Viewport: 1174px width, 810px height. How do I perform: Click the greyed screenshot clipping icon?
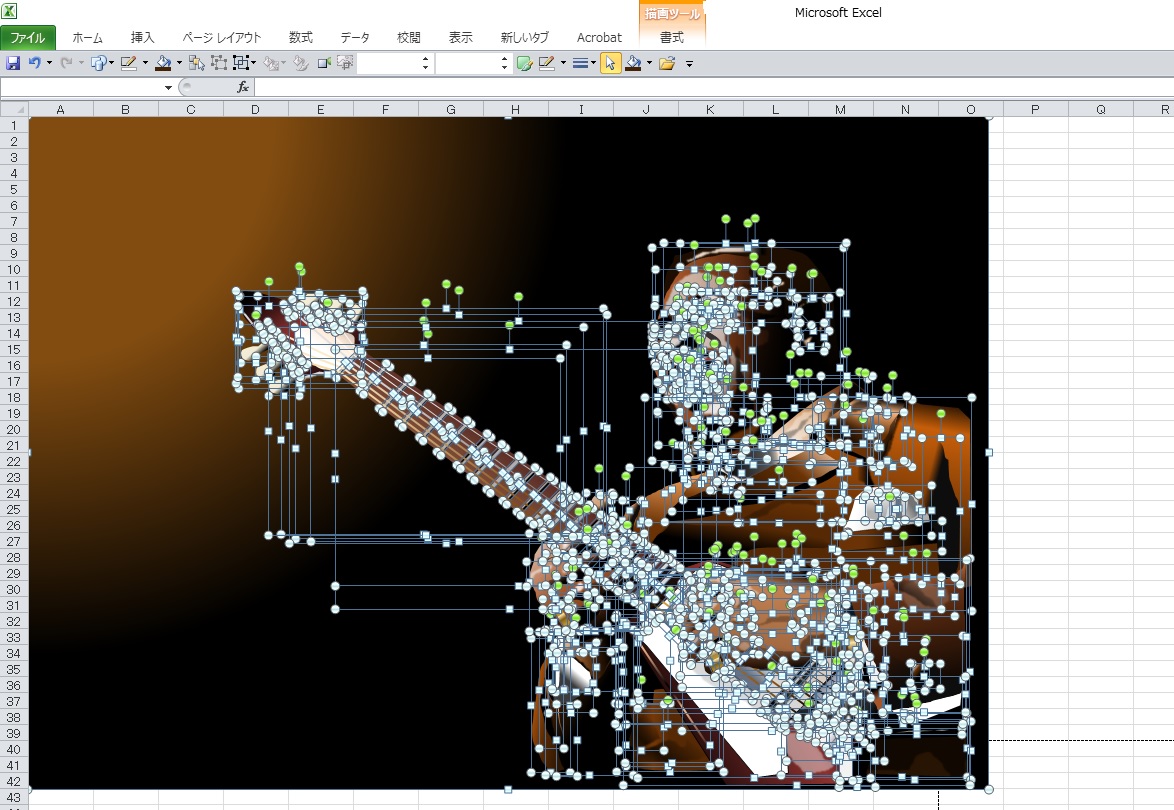[344, 64]
